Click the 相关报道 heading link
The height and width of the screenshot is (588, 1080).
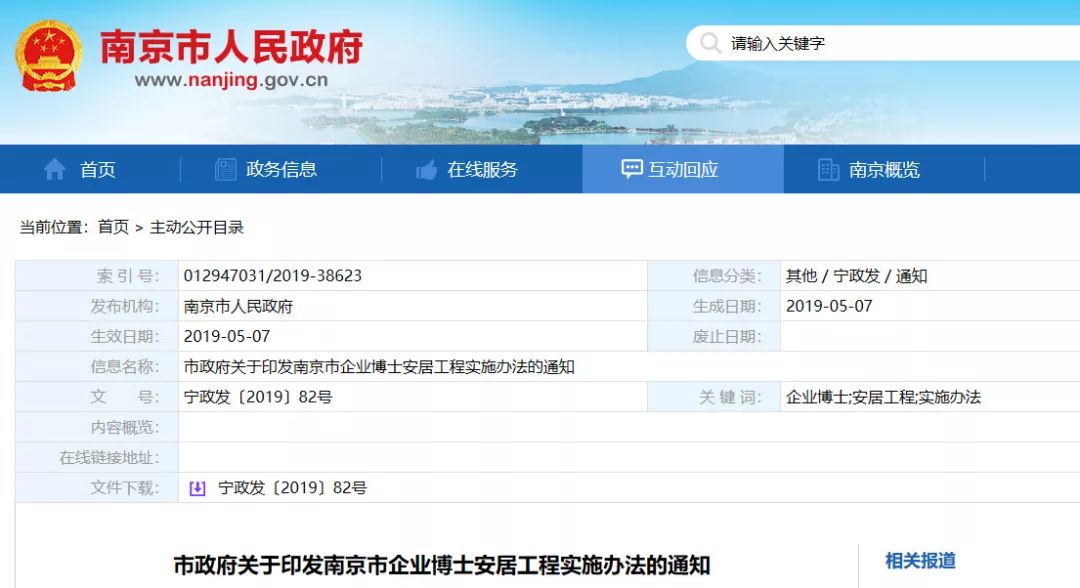click(920, 561)
